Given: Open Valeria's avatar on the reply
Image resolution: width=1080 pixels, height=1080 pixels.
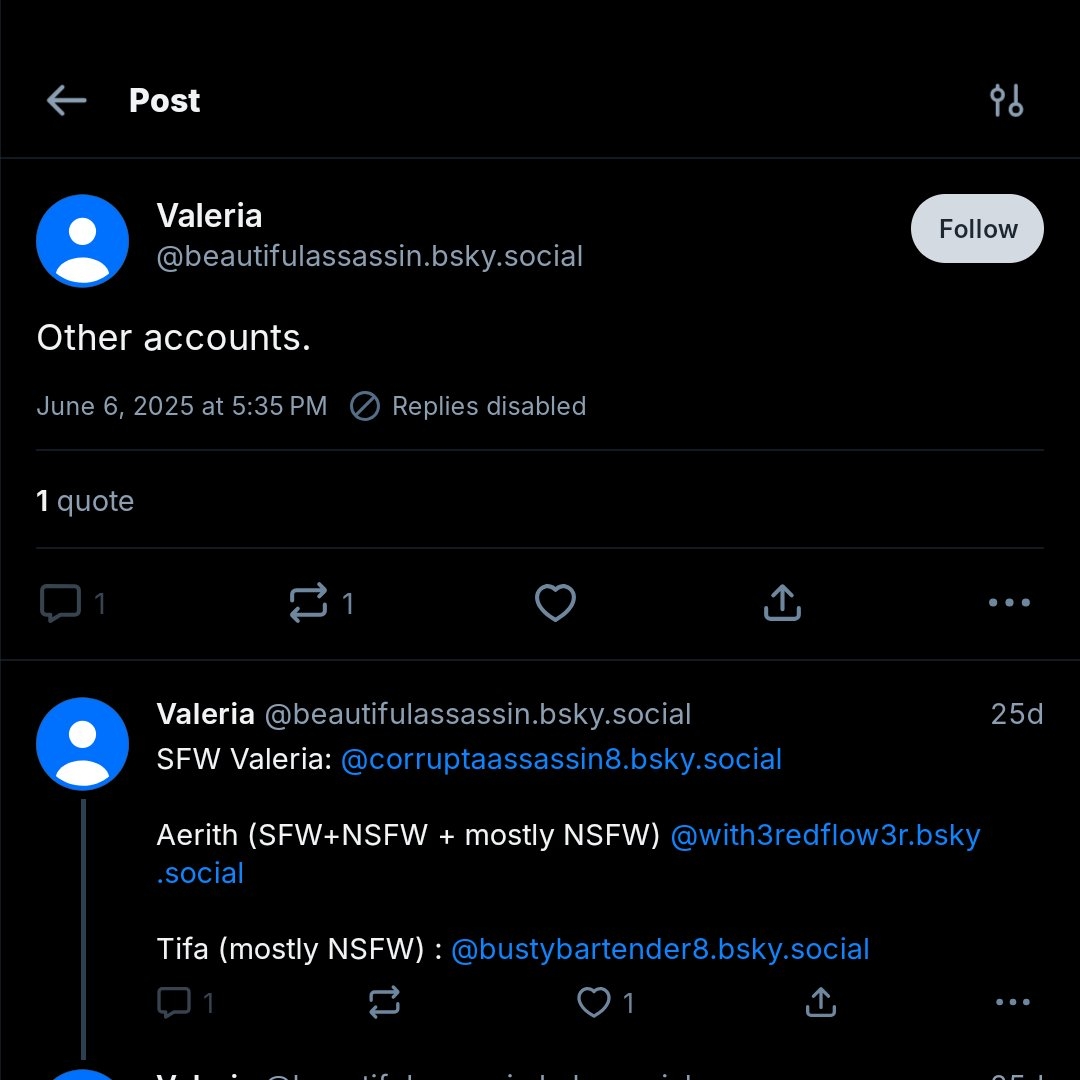Looking at the screenshot, I should point(82,744).
